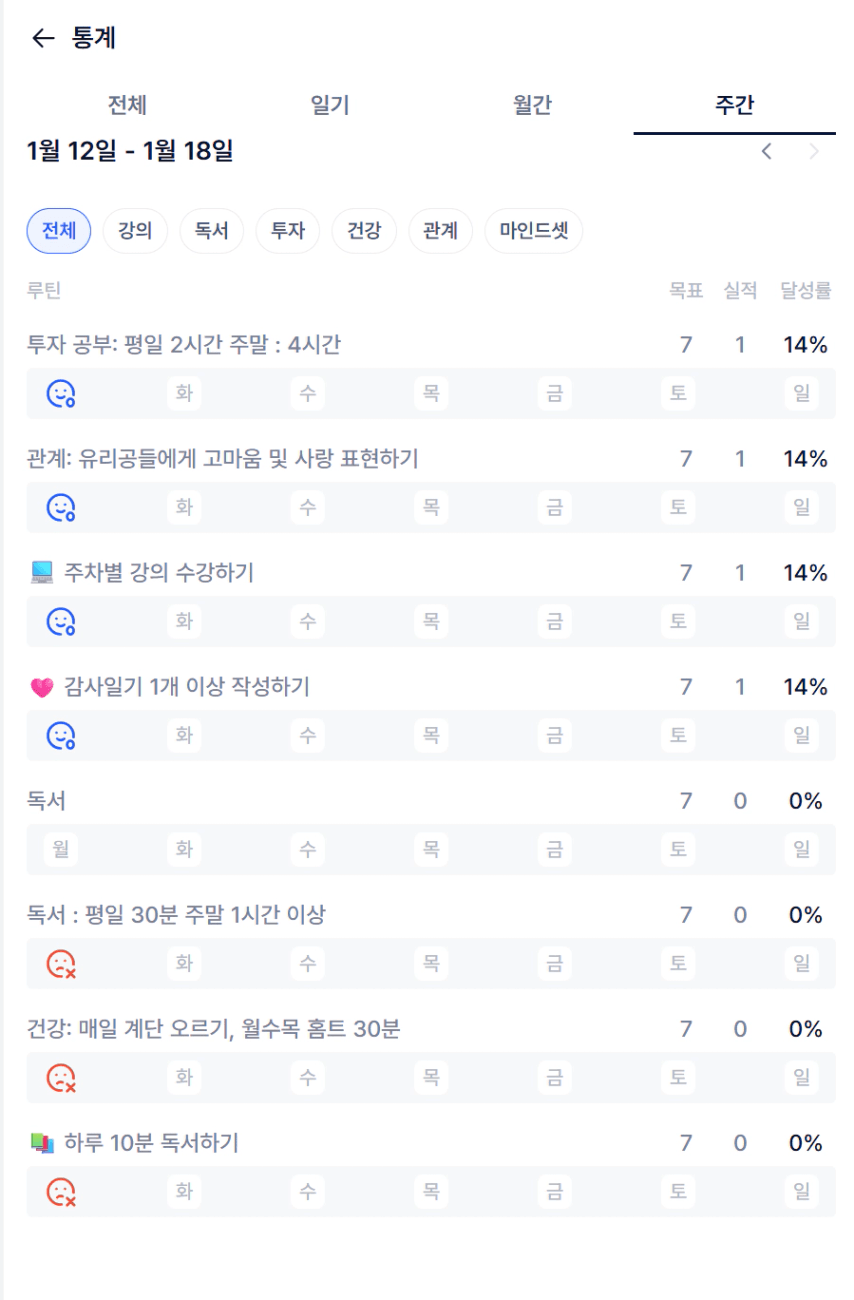854x1300 pixels.
Task: Open the 일기 tab
Action: (330, 105)
